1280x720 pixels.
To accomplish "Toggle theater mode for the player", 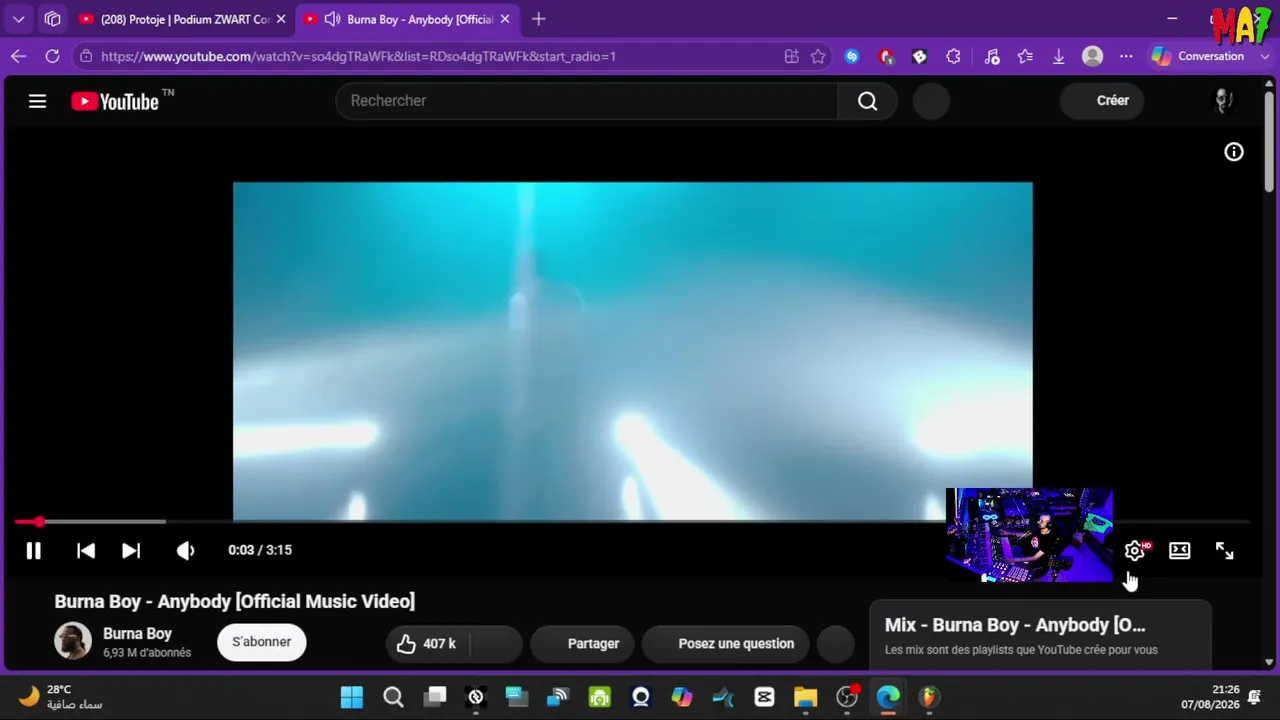I will [1180, 550].
